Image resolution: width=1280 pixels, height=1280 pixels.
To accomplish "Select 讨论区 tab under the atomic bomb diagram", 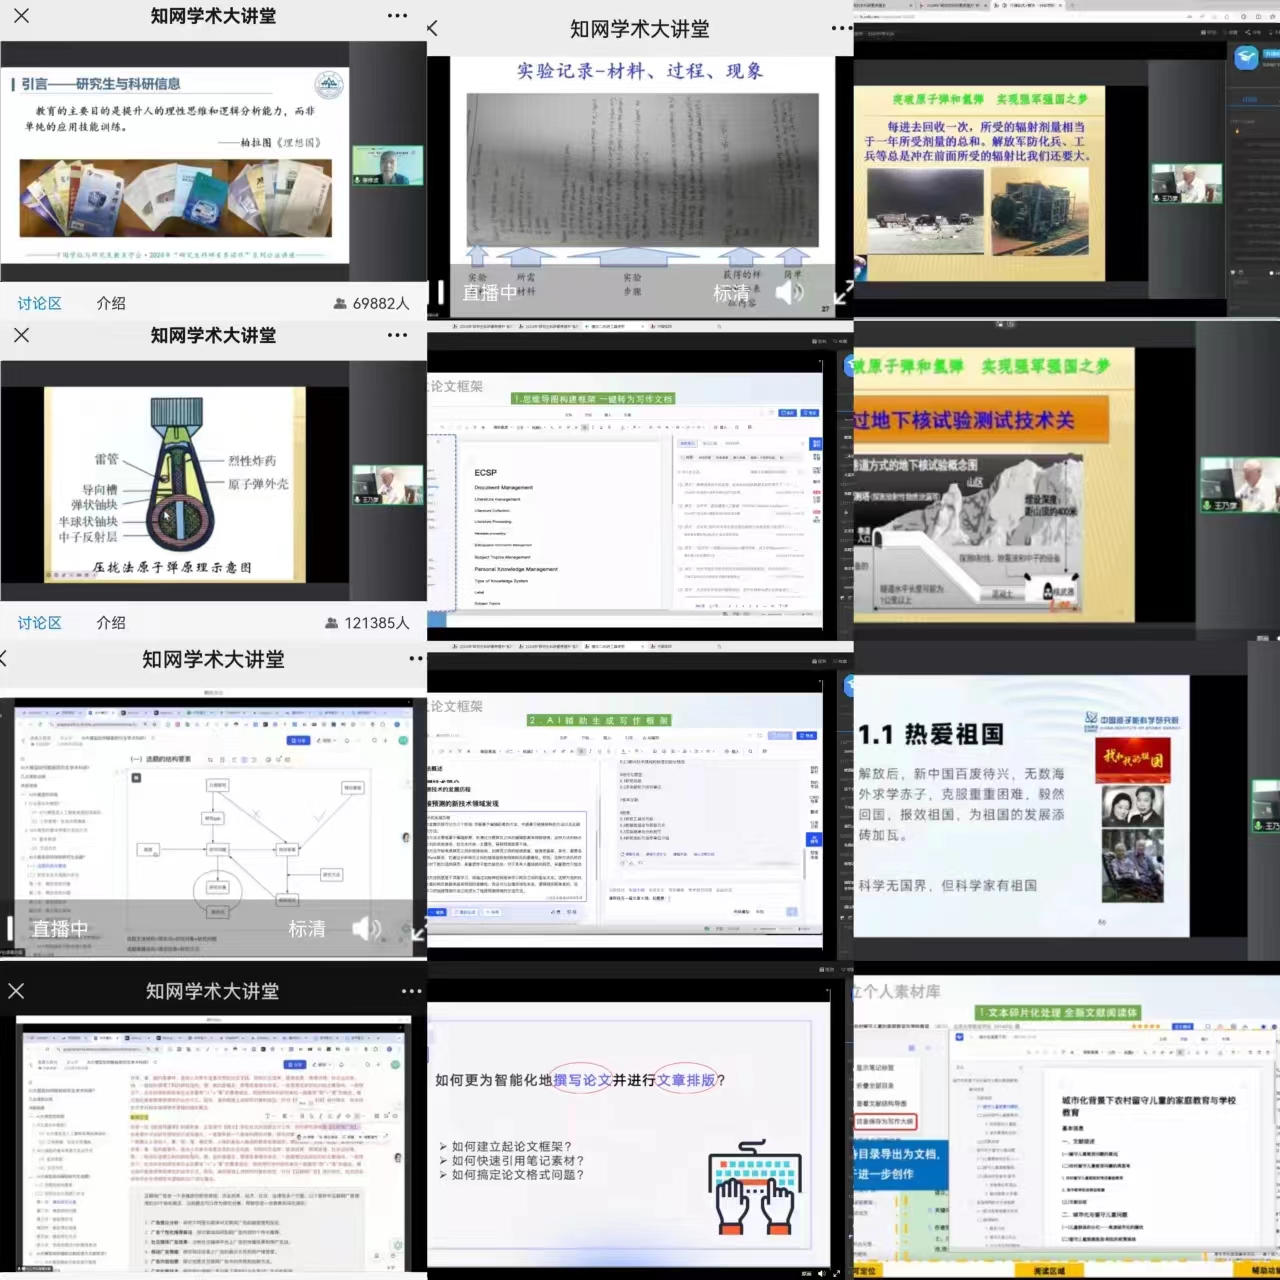I will point(39,623).
